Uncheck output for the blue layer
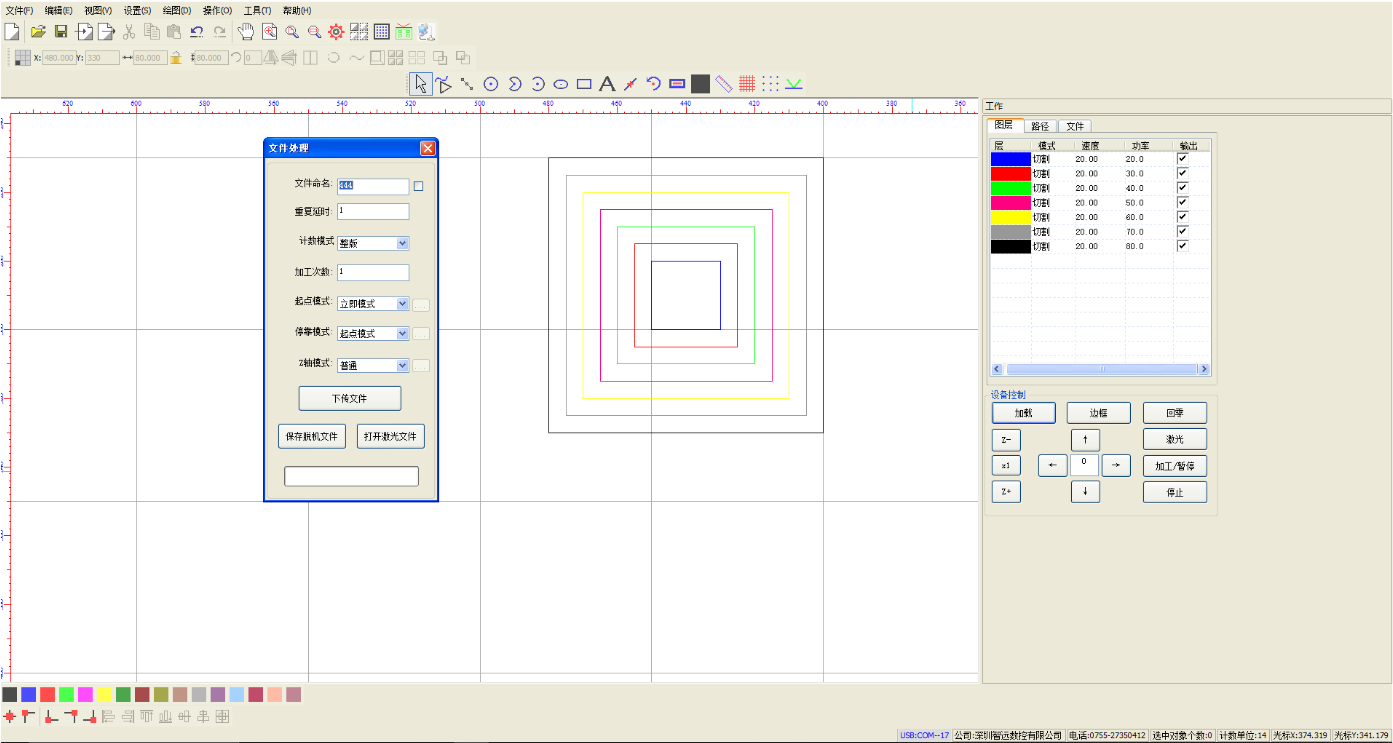Image resolution: width=1393 pixels, height=743 pixels. (x=1183, y=159)
